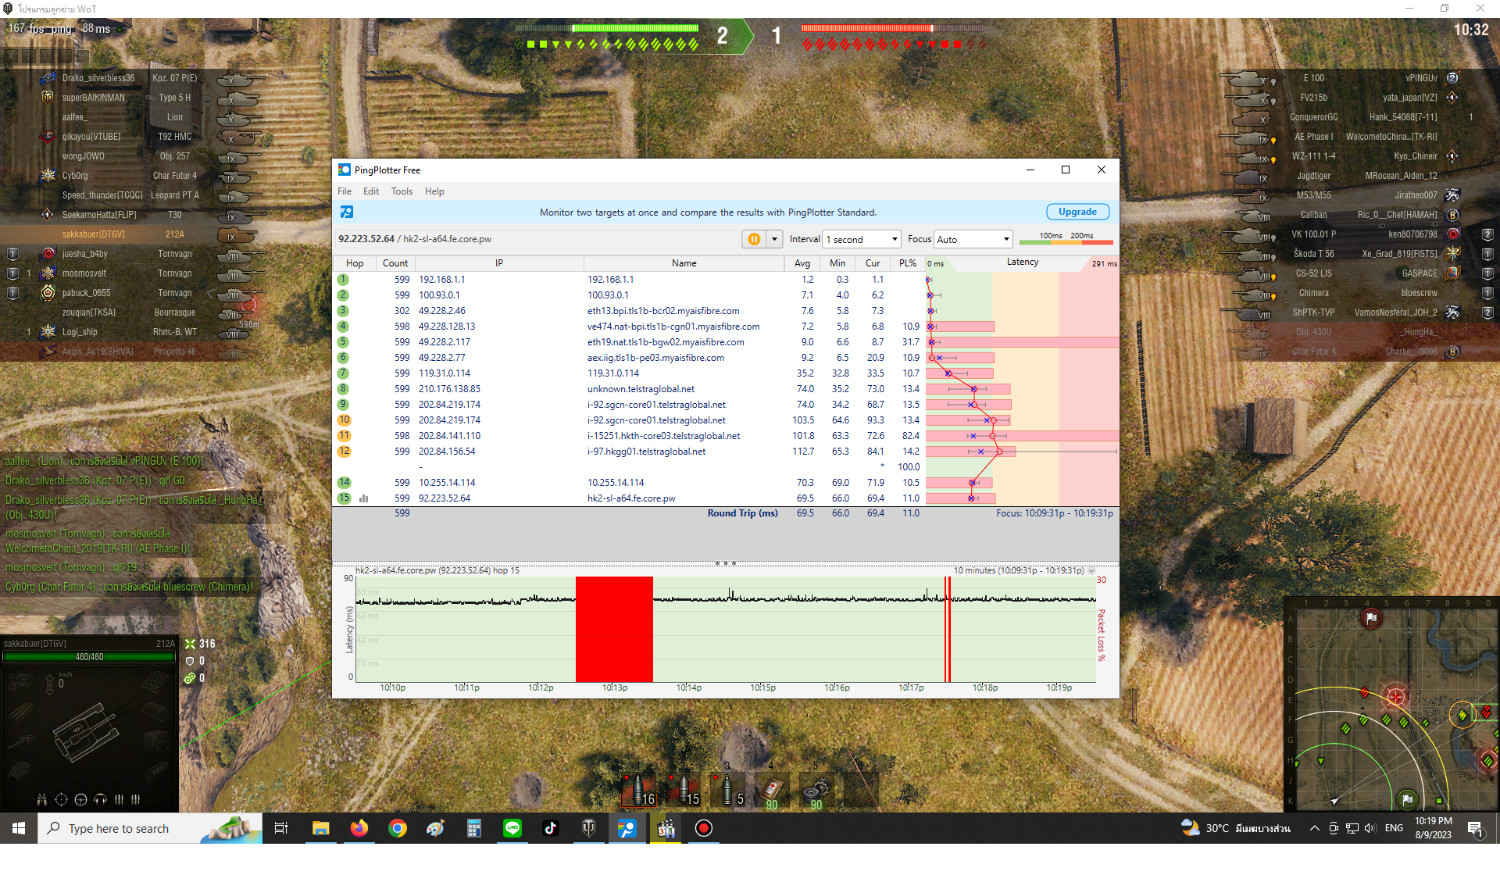Open the Tools menu in PingPlotter

point(402,191)
